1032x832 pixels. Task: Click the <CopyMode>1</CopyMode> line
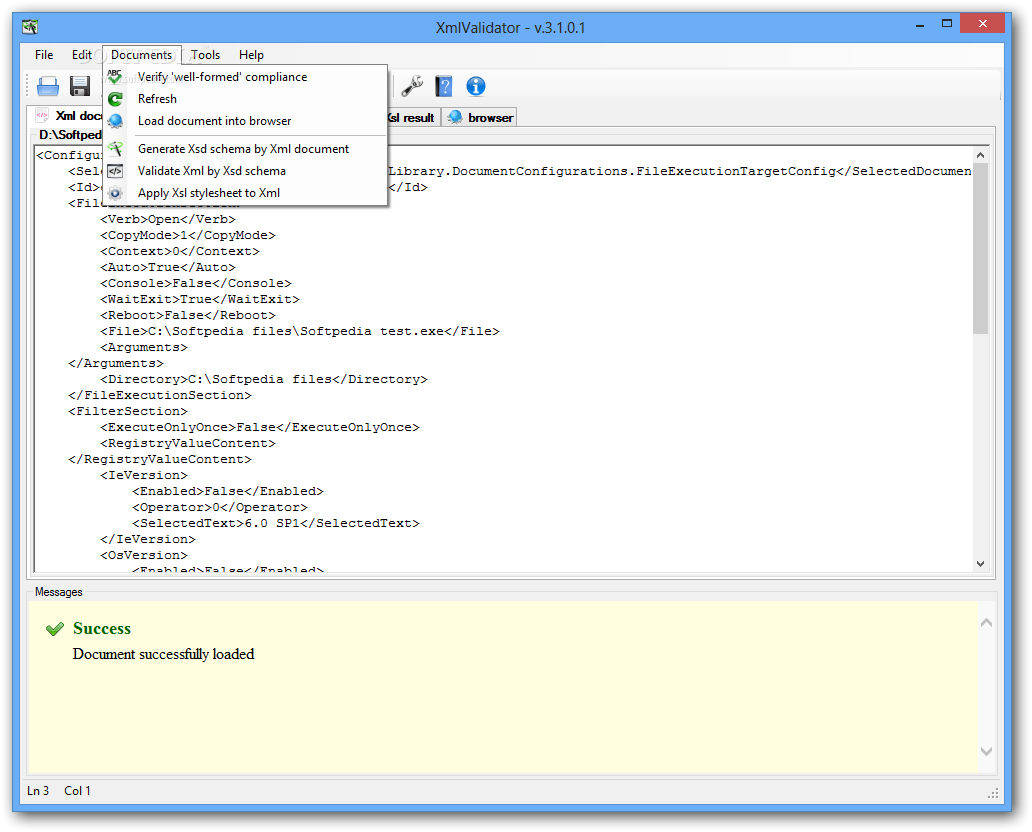click(188, 235)
